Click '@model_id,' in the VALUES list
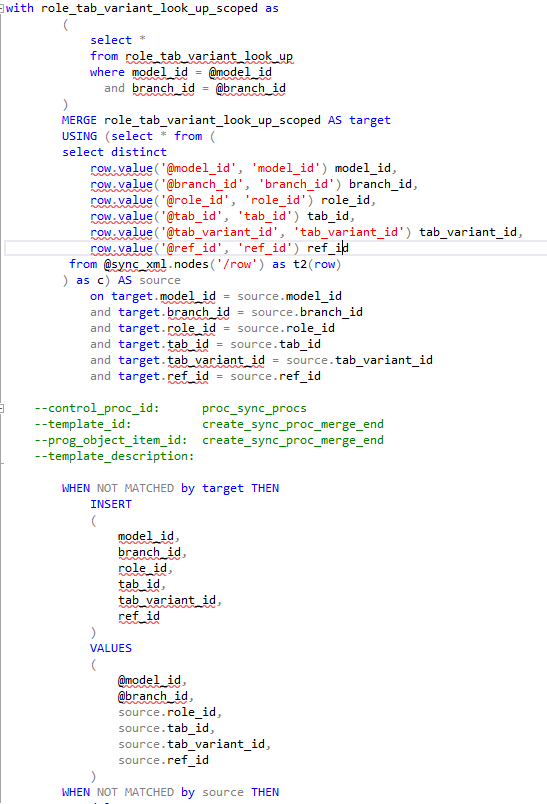The image size is (547, 804). click(x=152, y=680)
